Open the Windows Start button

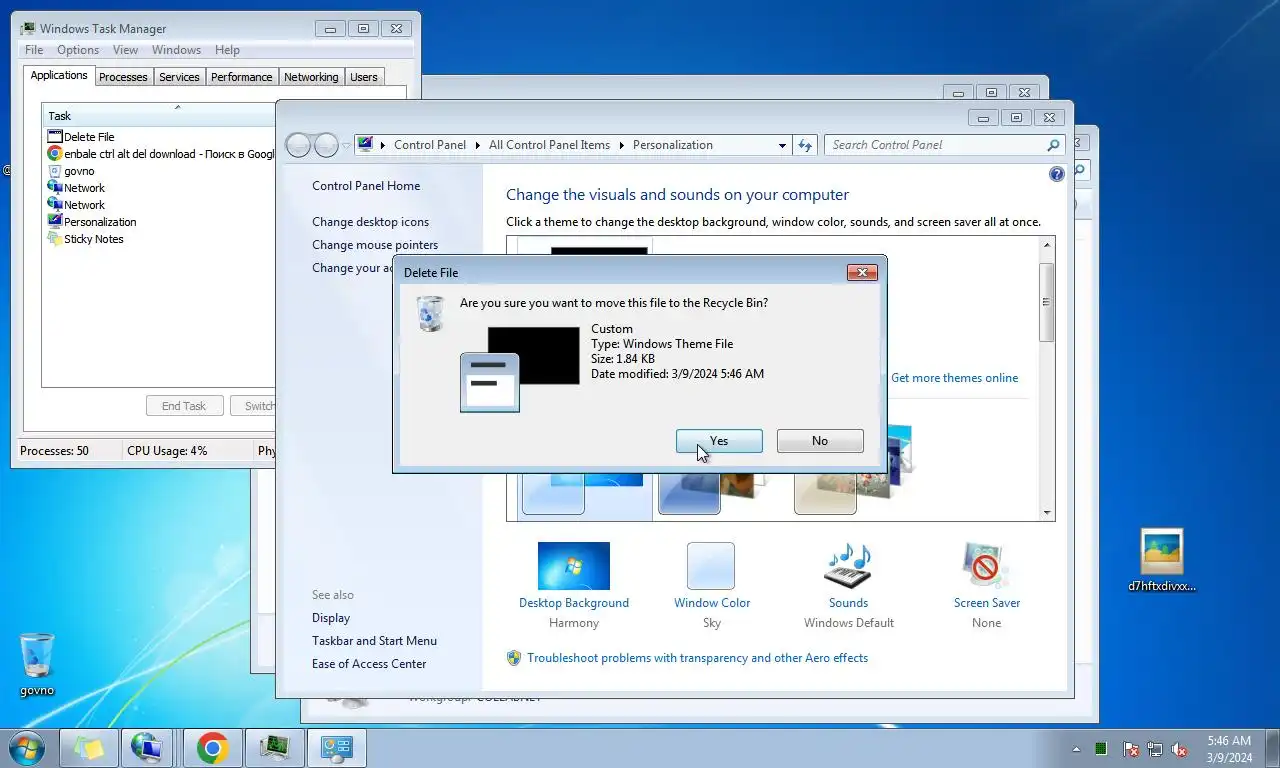(x=26, y=747)
